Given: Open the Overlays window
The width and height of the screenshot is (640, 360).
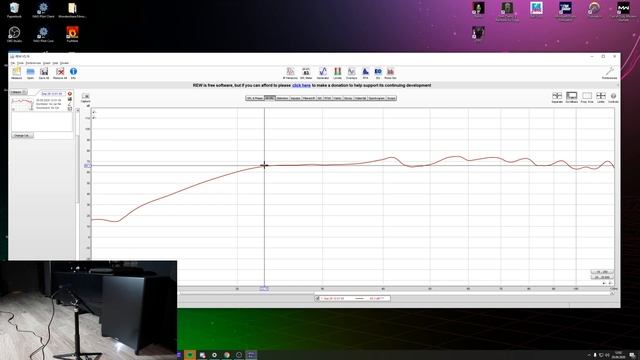Looking at the screenshot, I should 351,73.
